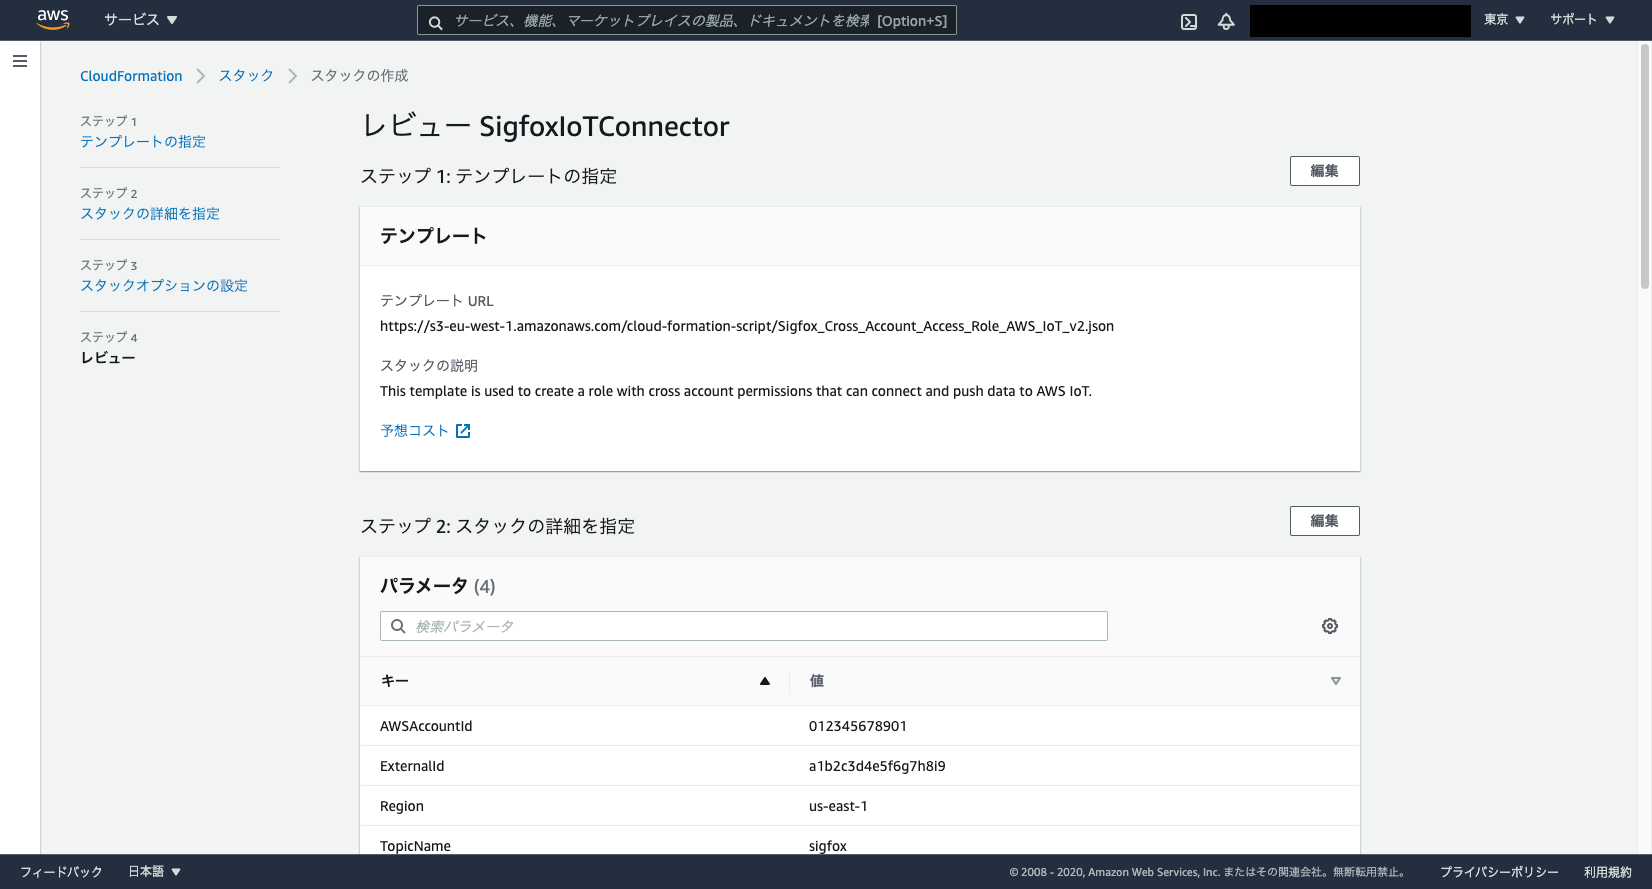The image size is (1652, 889).
Task: Click 編集 button for Step 1
Action: [1324, 171]
